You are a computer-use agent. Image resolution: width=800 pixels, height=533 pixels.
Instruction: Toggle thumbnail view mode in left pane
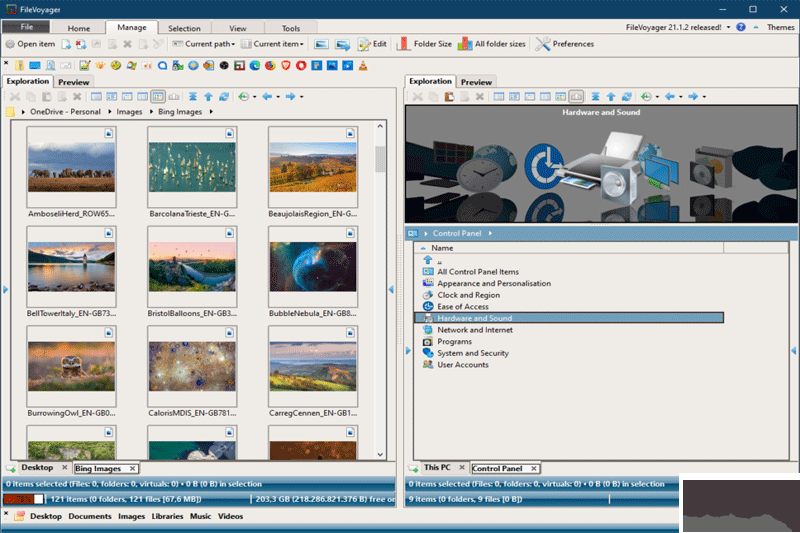point(158,97)
